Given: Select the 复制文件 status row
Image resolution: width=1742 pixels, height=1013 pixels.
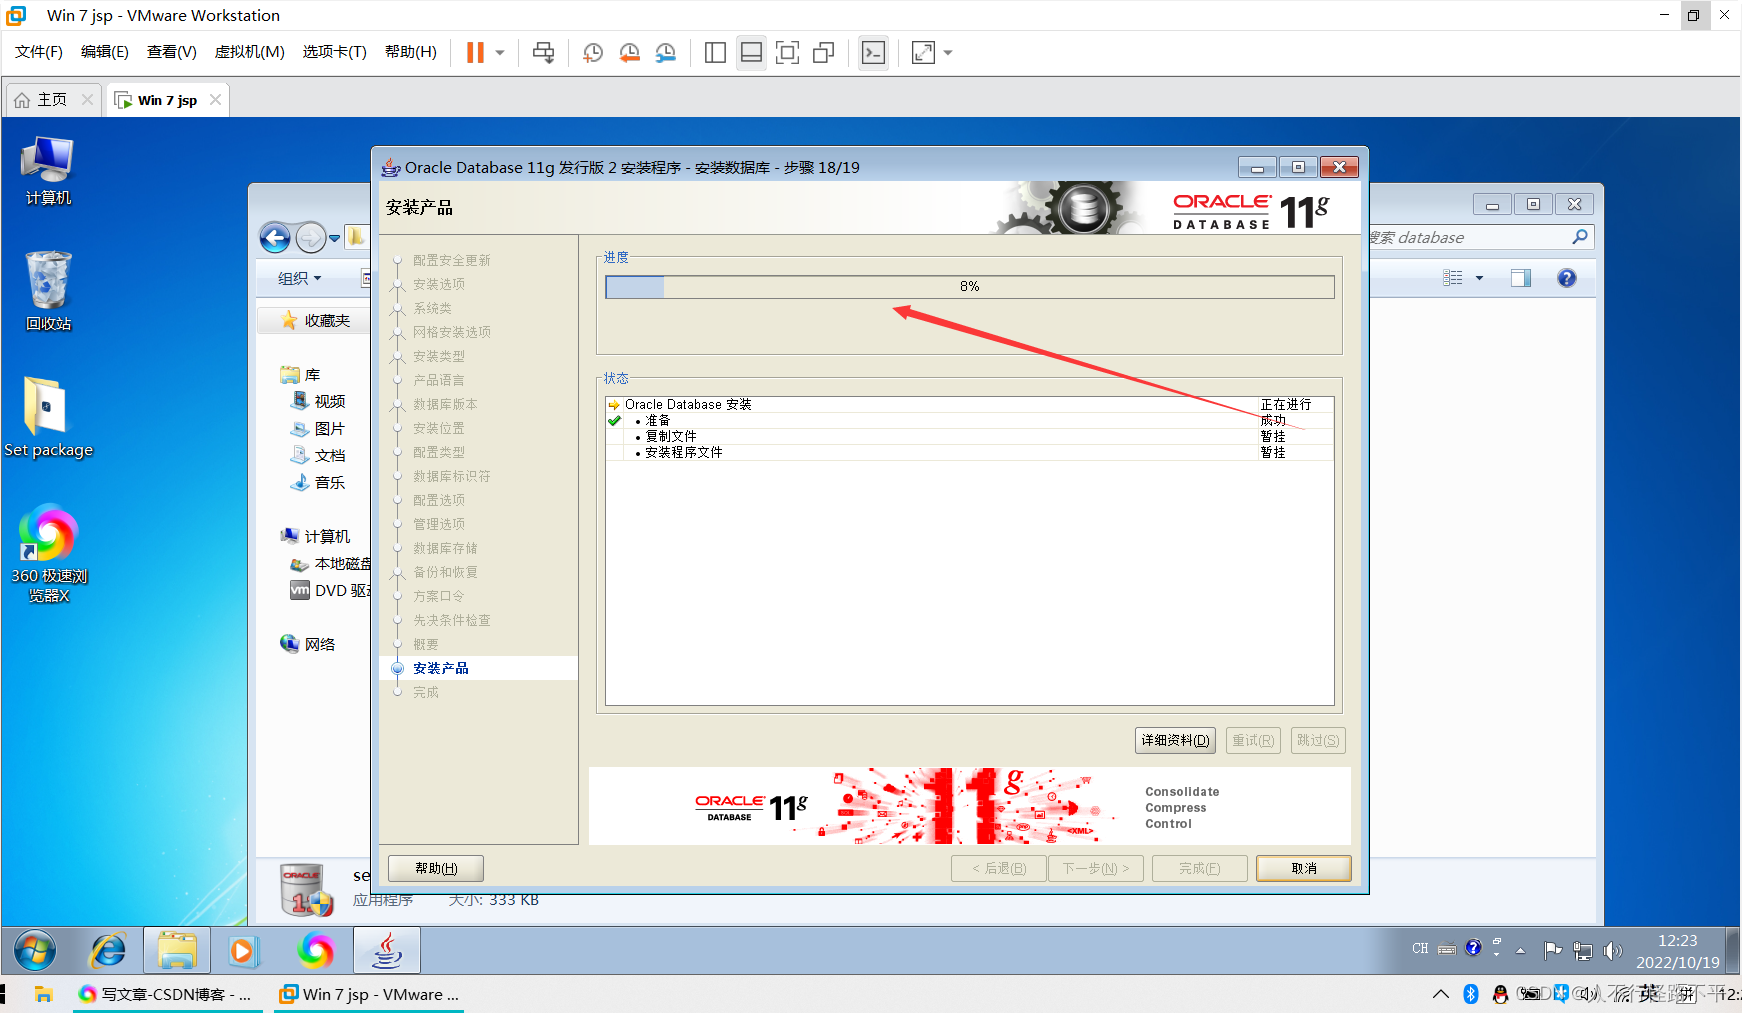Looking at the screenshot, I should tap(969, 436).
